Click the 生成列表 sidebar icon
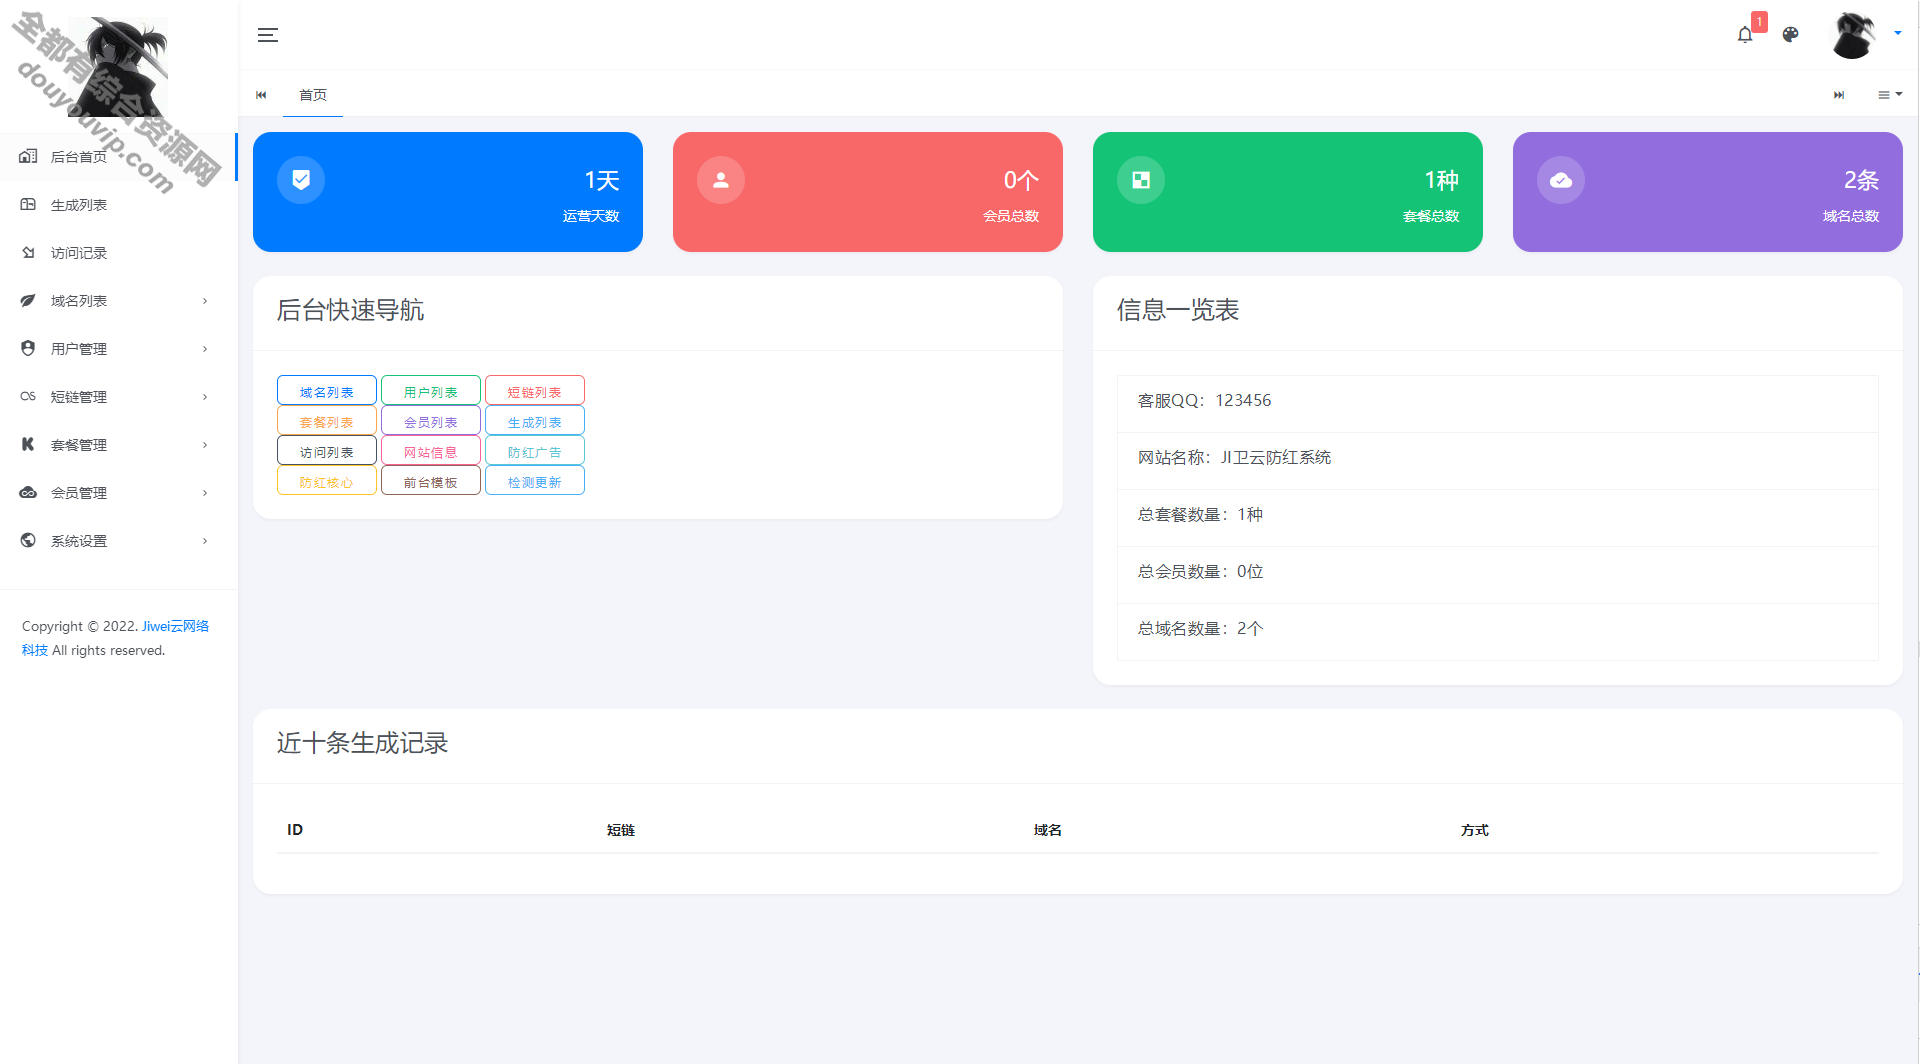Viewport: 1920px width, 1064px height. (28, 204)
